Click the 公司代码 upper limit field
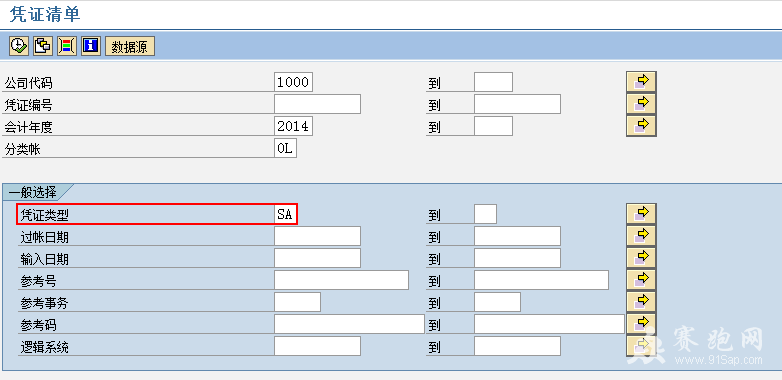The width and height of the screenshot is (782, 380). click(493, 82)
